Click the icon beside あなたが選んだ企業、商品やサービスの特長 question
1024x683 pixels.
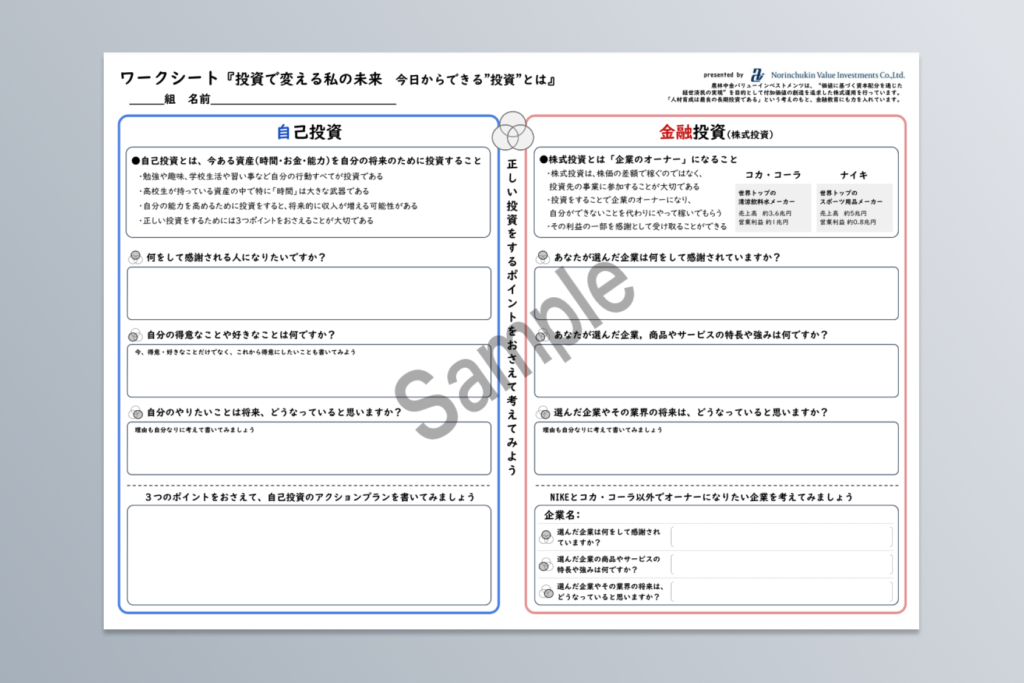coord(543,335)
